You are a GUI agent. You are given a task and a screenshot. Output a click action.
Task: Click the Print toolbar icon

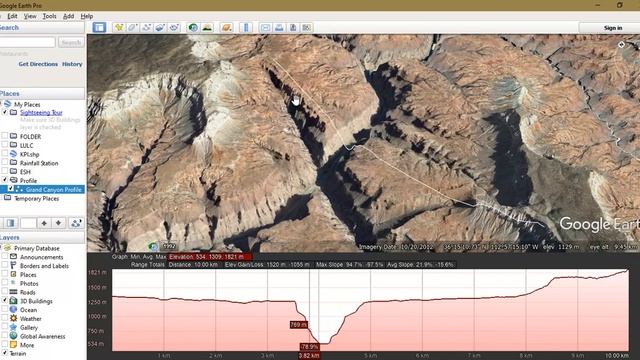(279, 27)
